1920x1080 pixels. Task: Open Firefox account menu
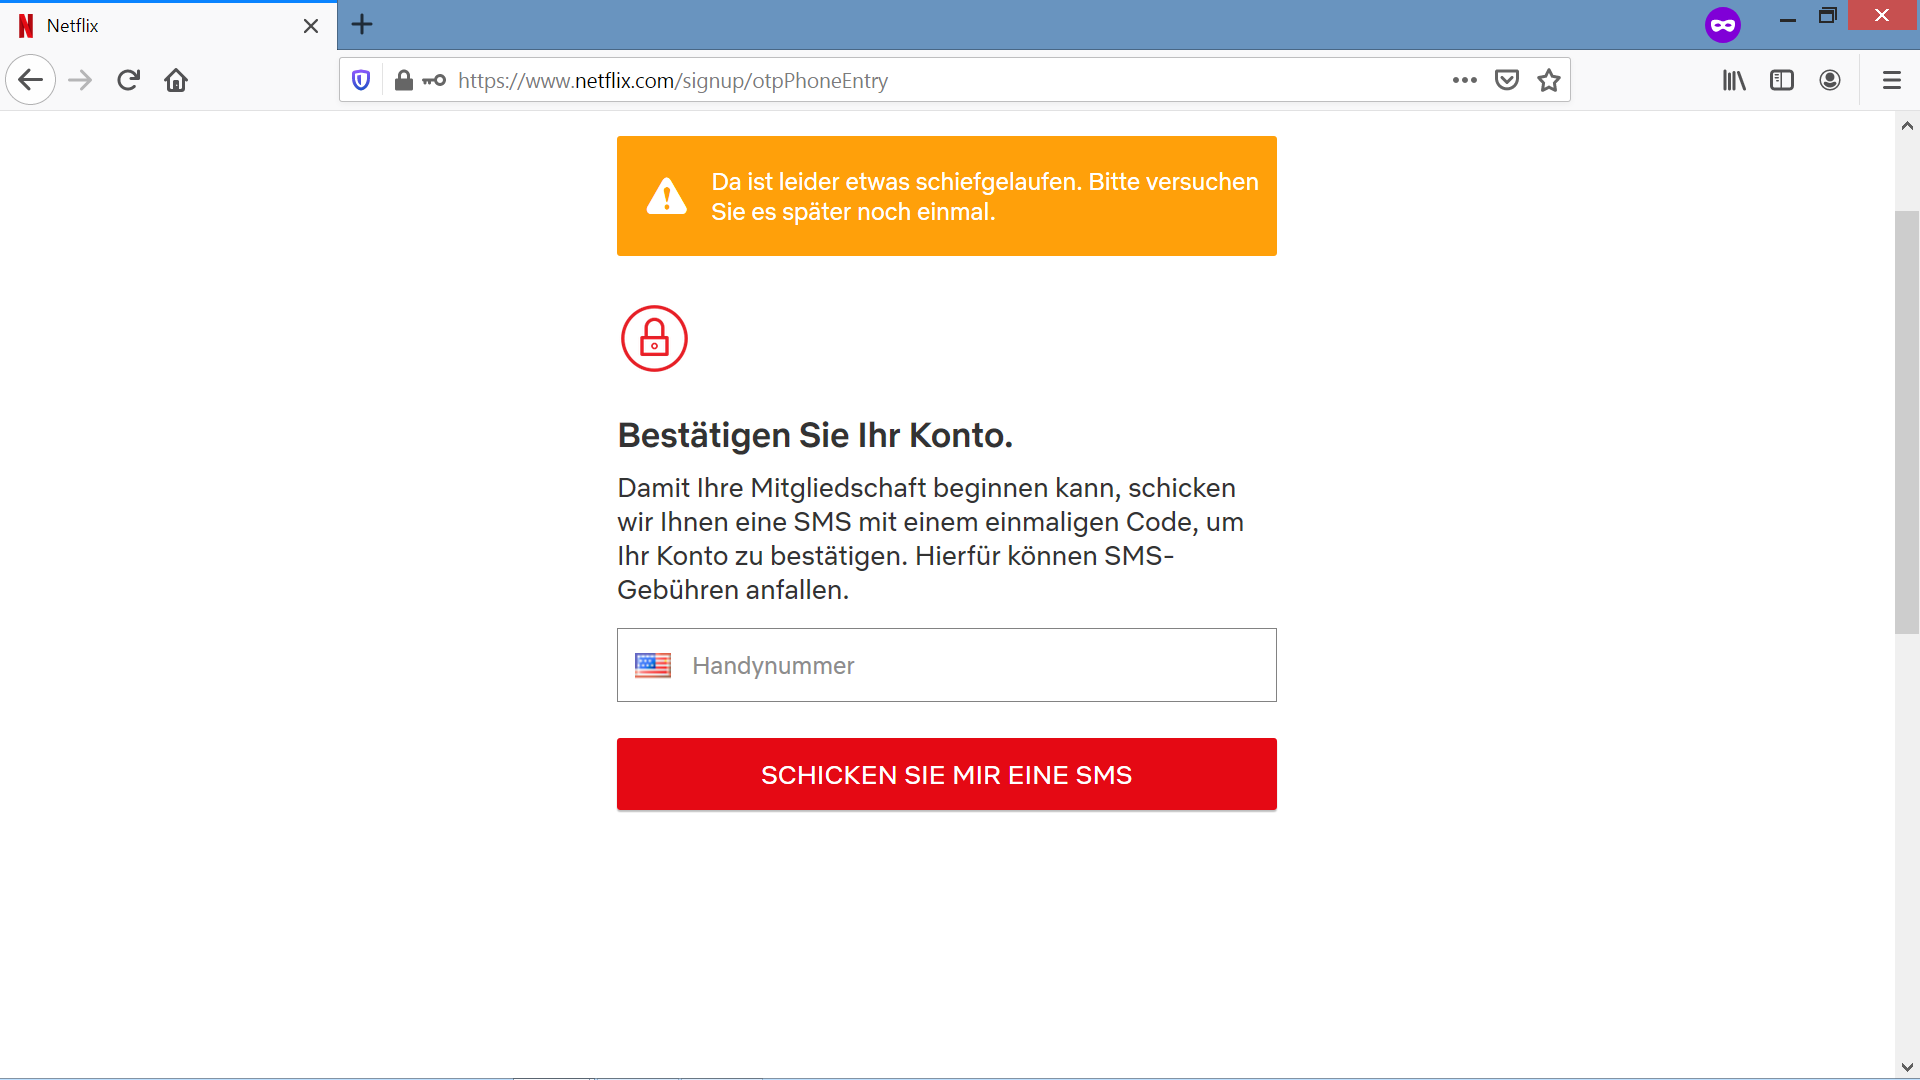1830,80
